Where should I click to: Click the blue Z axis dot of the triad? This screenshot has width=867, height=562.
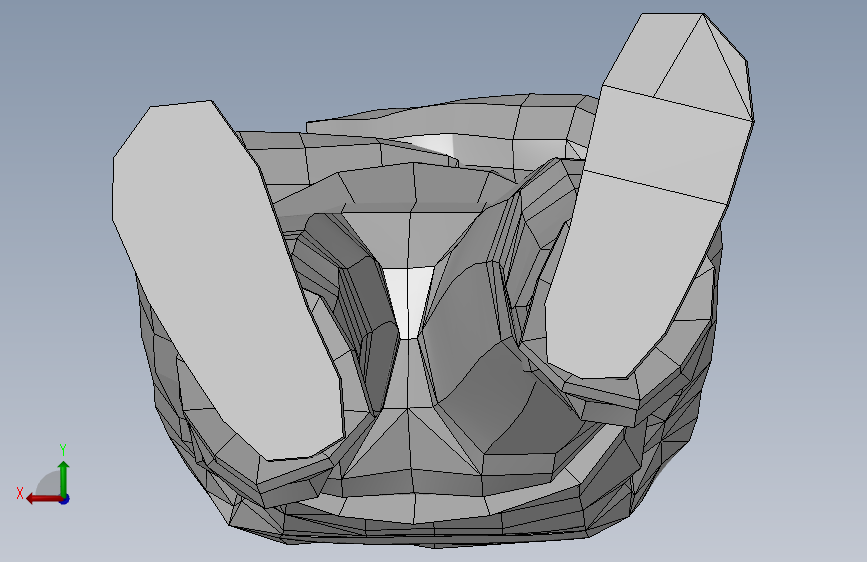(x=65, y=499)
